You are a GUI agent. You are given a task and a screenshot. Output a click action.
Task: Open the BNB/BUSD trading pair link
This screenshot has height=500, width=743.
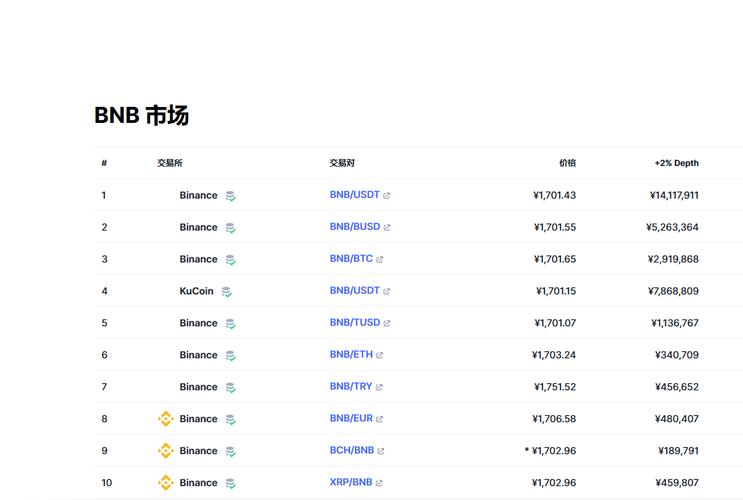pos(355,227)
